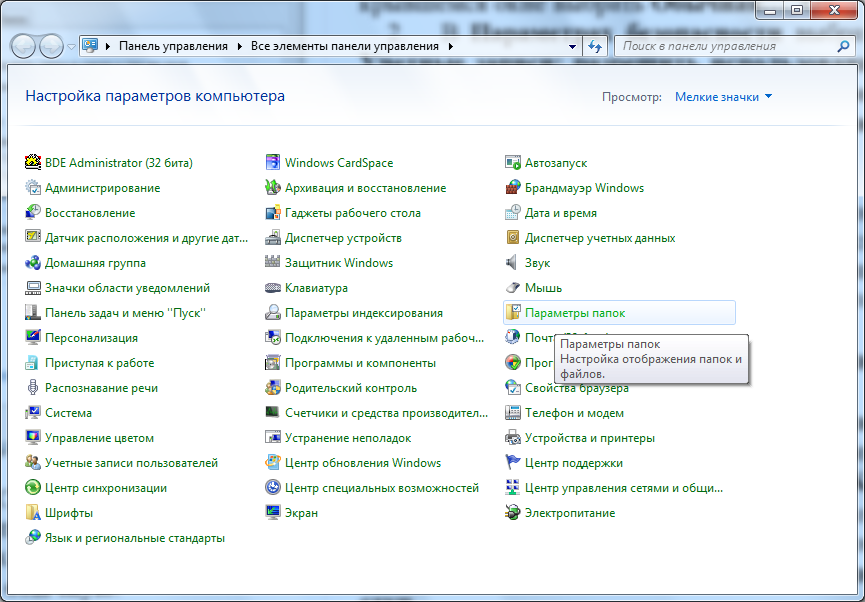Click Центр поддержки flag icon
This screenshot has height=602, width=865.
click(512, 462)
